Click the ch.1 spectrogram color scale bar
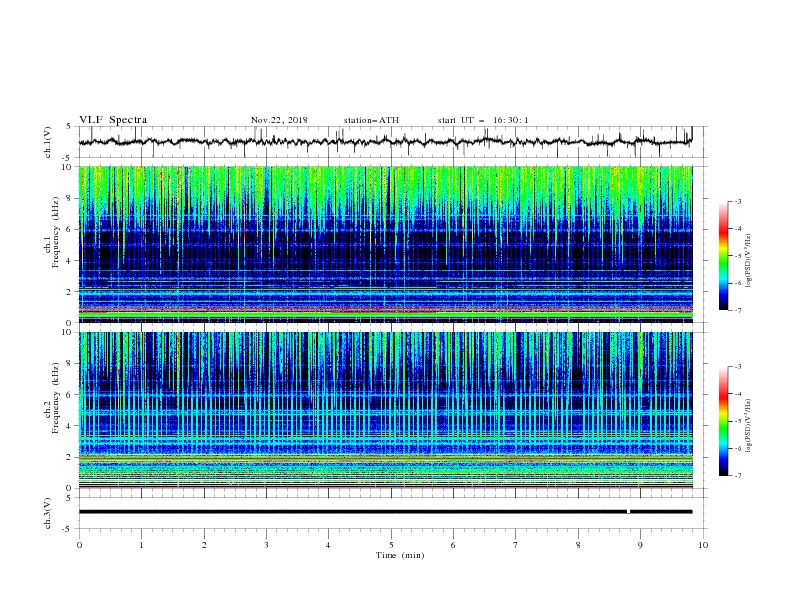Screen dimensions: 792x612 (723, 256)
